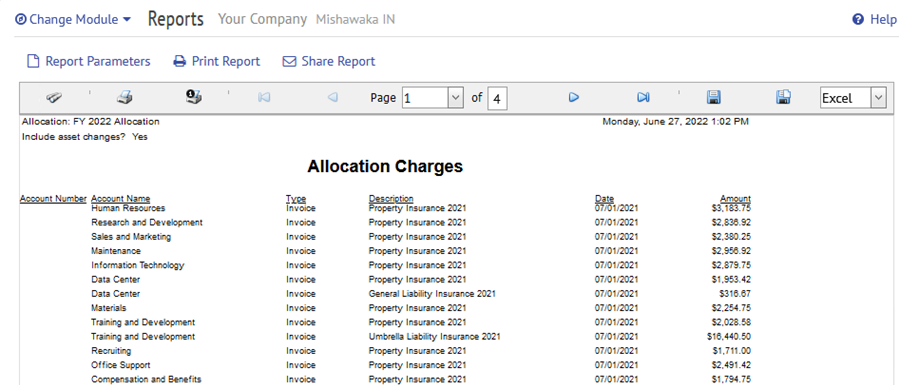Click the print current page icon
Viewport: 900px width, 385px height.
(x=193, y=97)
